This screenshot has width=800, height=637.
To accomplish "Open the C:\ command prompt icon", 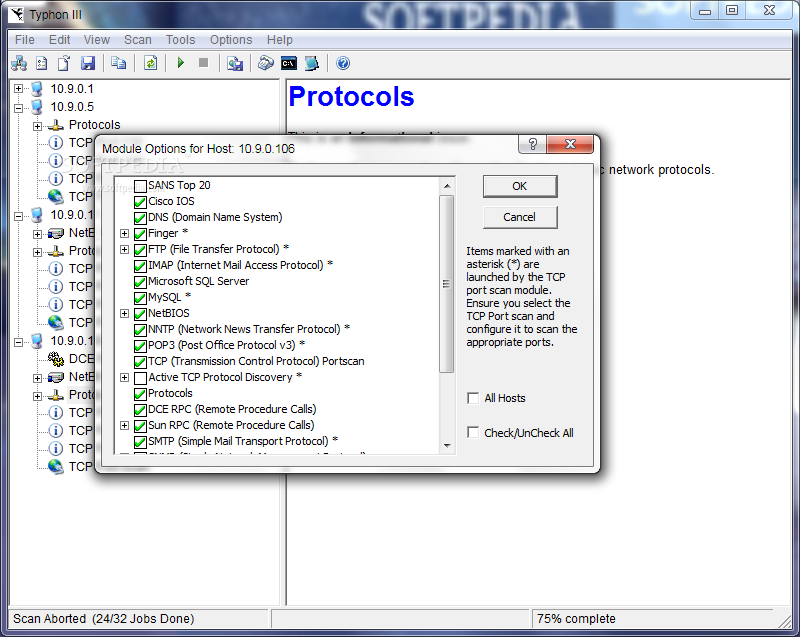I will click(x=289, y=63).
